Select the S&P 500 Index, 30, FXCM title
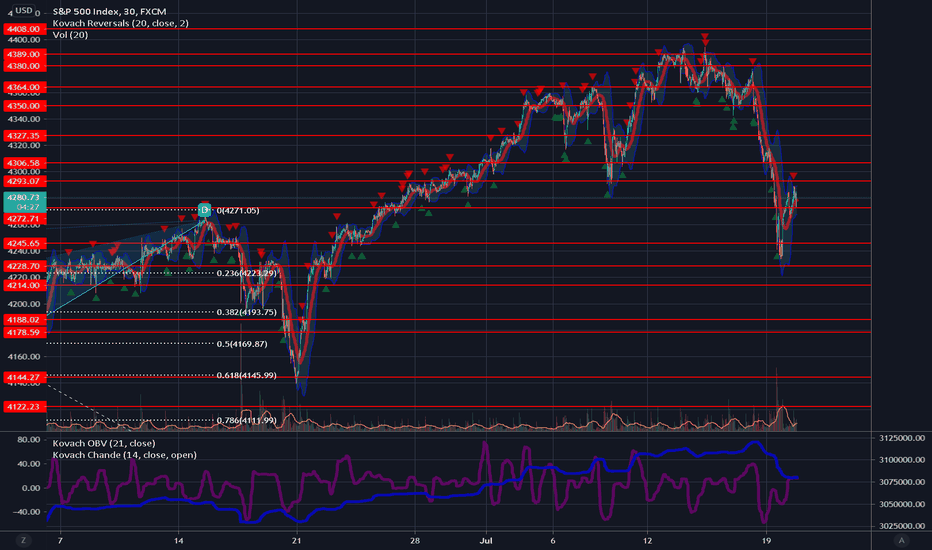This screenshot has width=932, height=550. (x=109, y=11)
